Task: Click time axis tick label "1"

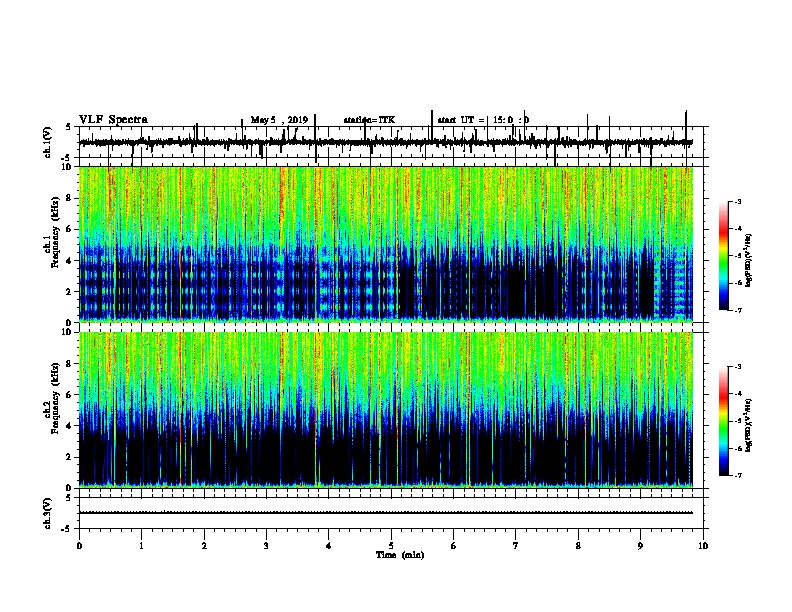Action: click(141, 546)
